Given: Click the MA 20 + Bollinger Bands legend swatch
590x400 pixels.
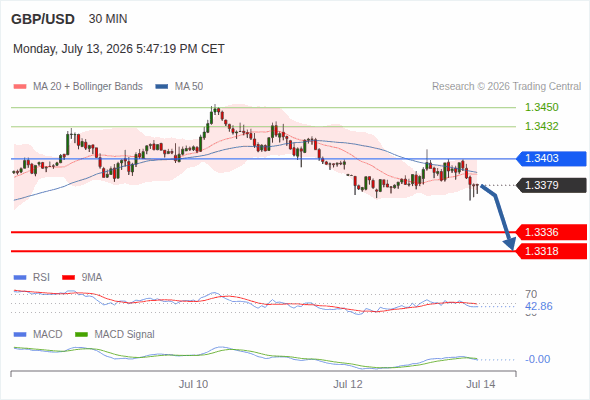Looking at the screenshot, I should tap(20, 87).
